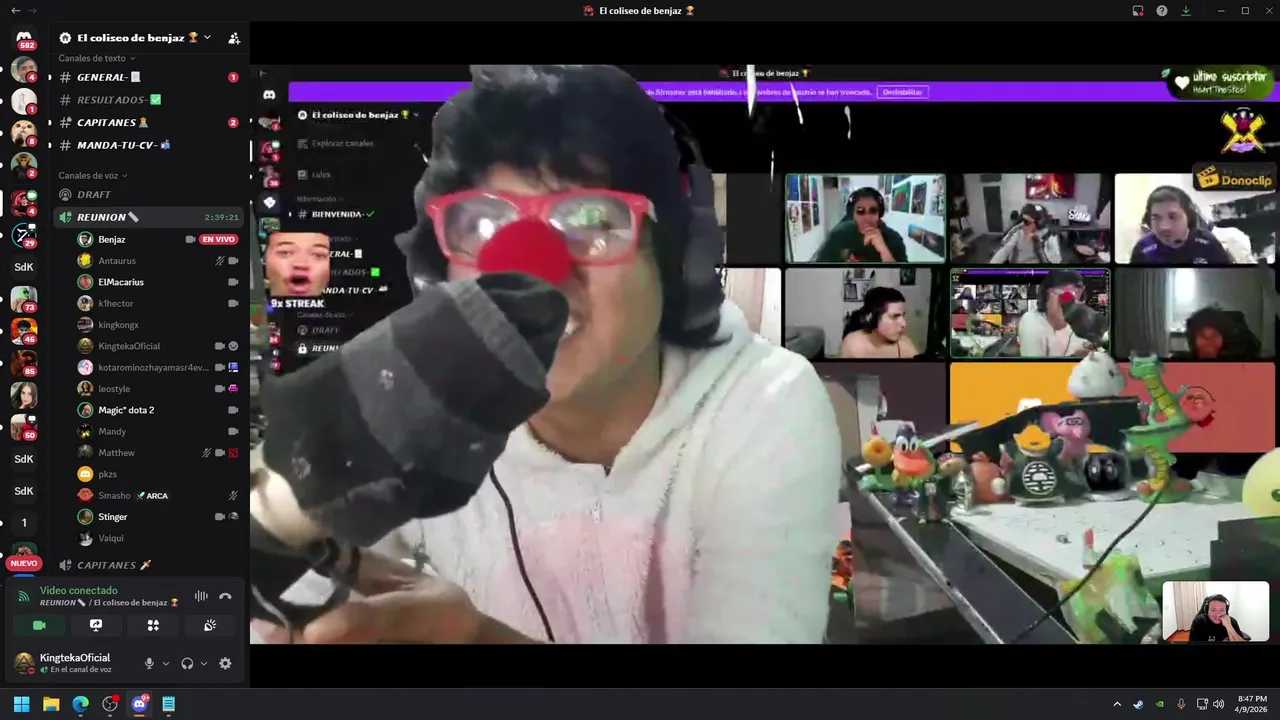Select user Matthew in voice list
Viewport: 1280px width, 720px height.
click(x=157, y=453)
